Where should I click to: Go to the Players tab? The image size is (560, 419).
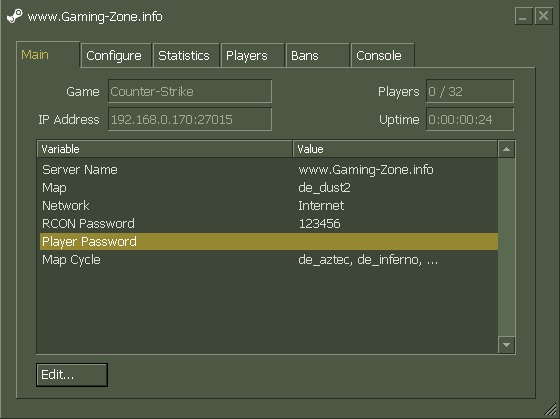coord(252,55)
